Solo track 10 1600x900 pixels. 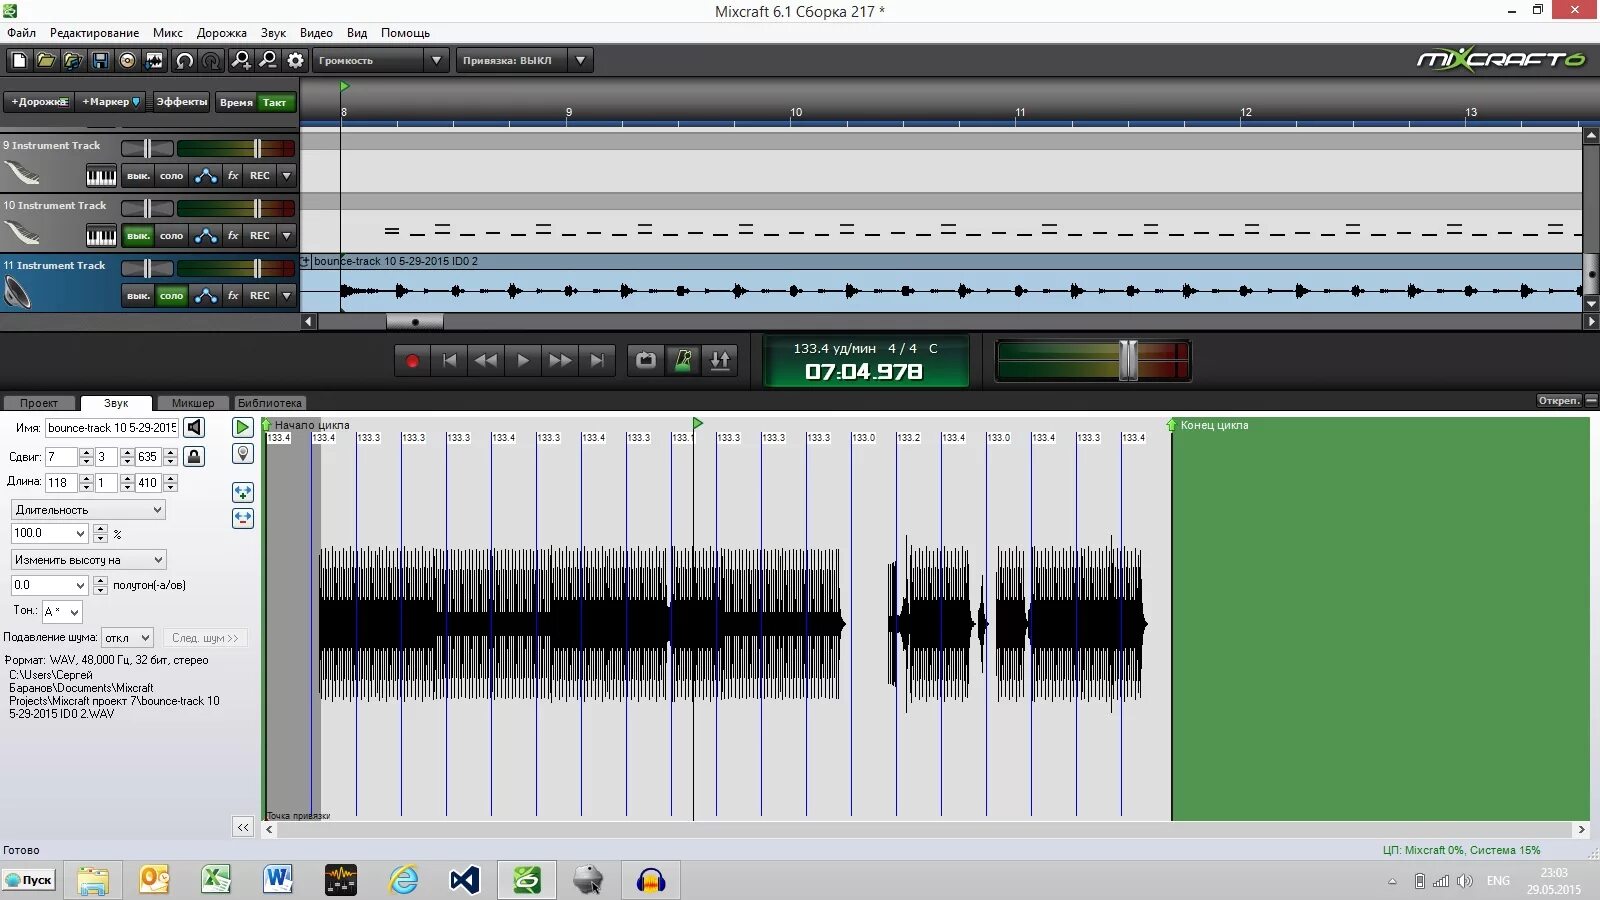click(x=172, y=236)
